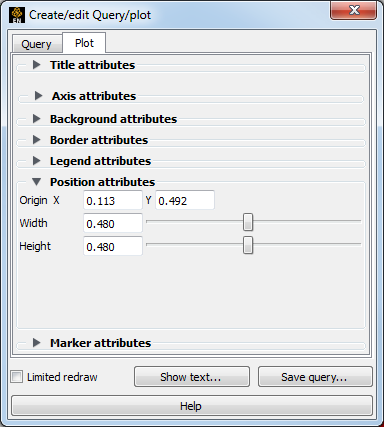The height and width of the screenshot is (427, 384).
Task: Enable the Limited redraw checkbox
Action: [x=16, y=377]
